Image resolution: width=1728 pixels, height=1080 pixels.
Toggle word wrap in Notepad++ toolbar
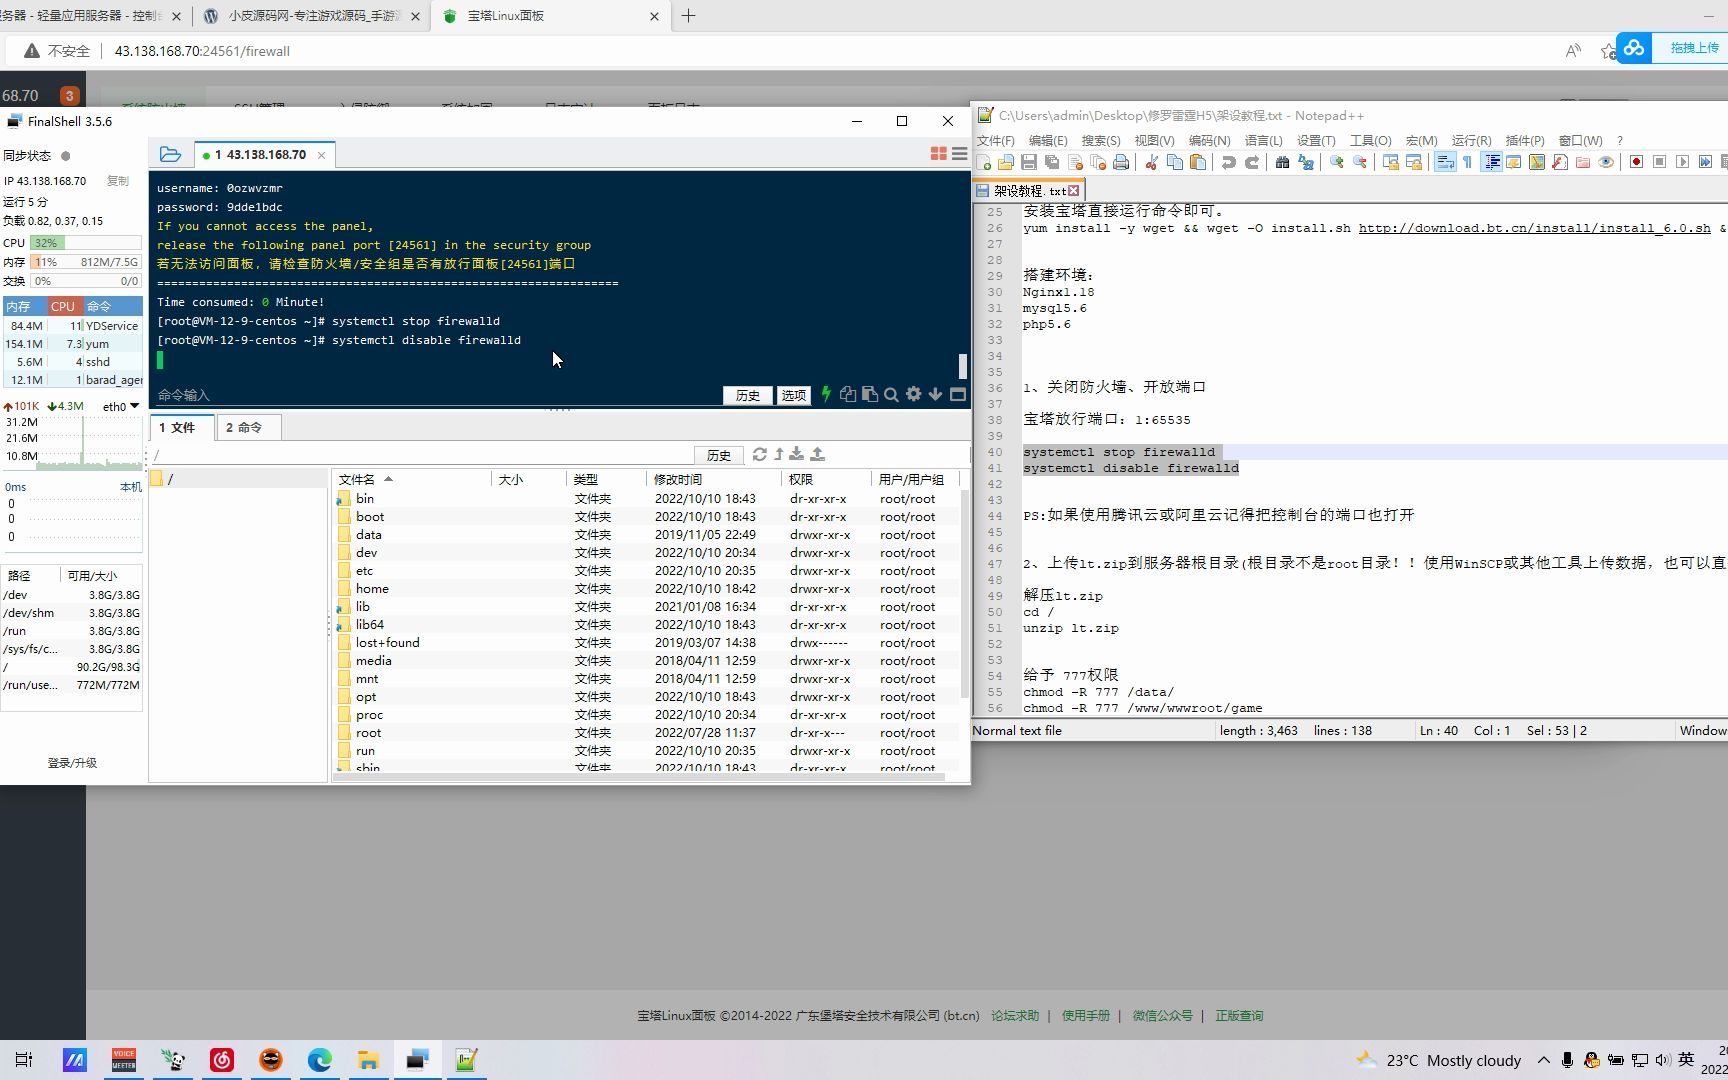pos(1445,162)
